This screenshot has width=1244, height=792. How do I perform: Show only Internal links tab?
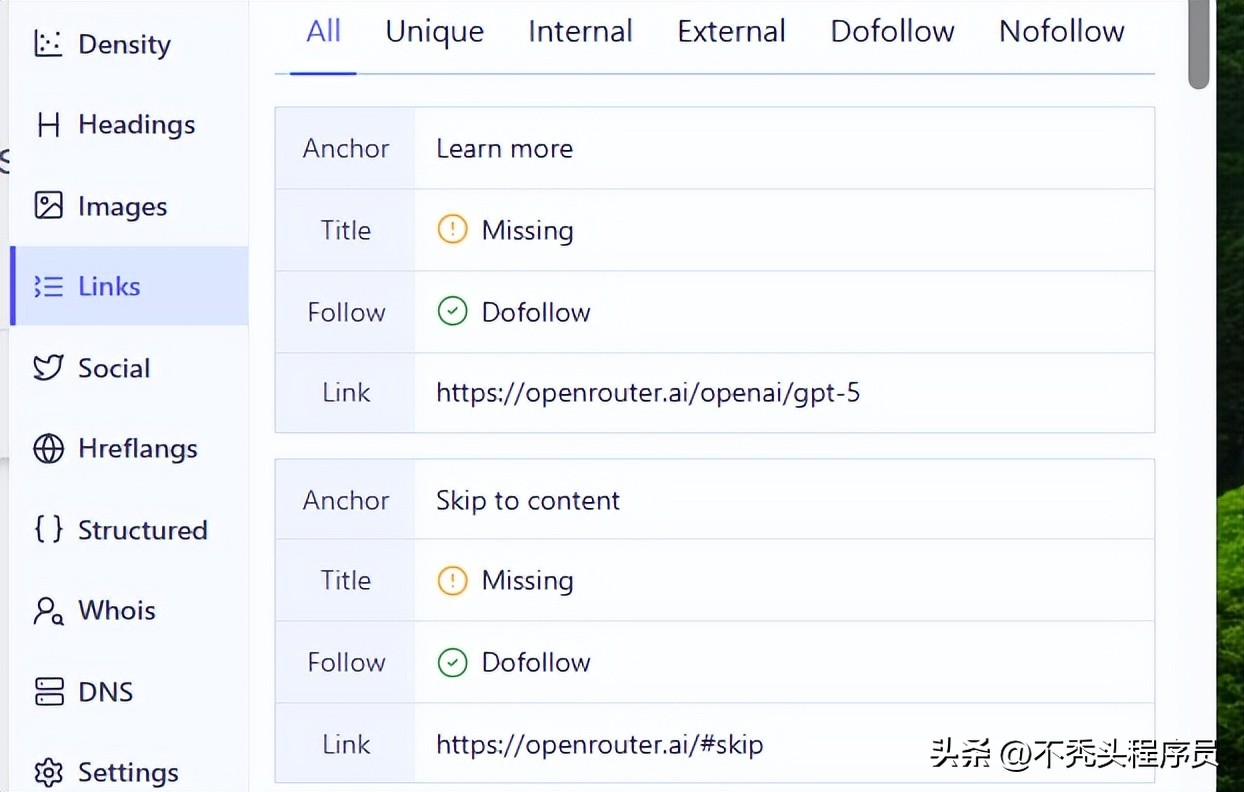(580, 32)
